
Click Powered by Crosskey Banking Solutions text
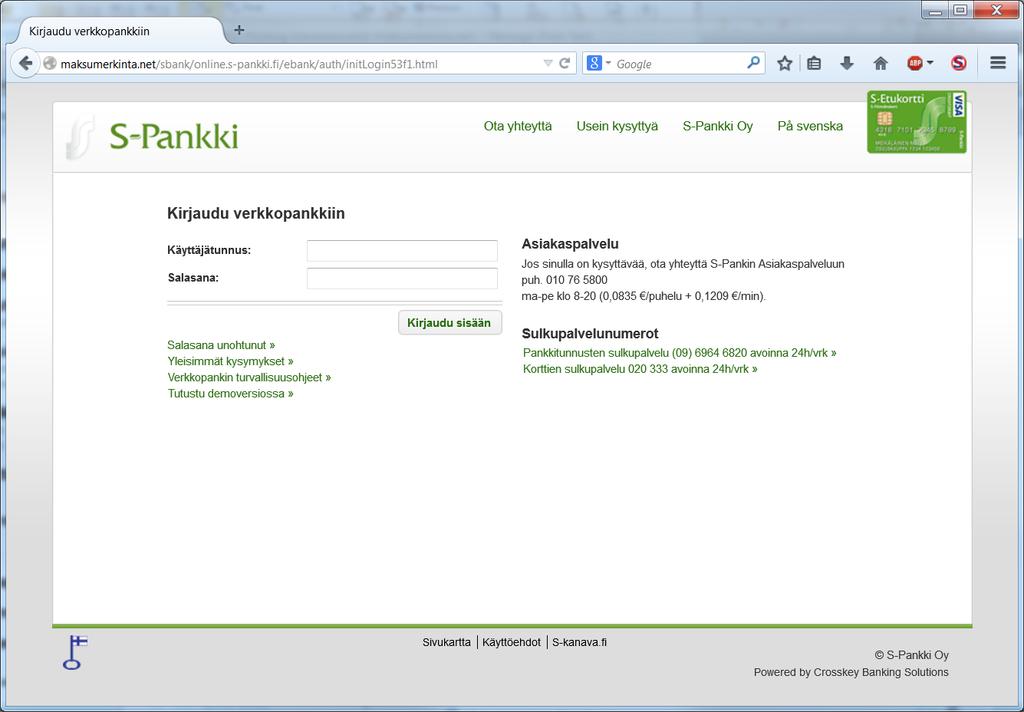pyautogui.click(x=851, y=672)
